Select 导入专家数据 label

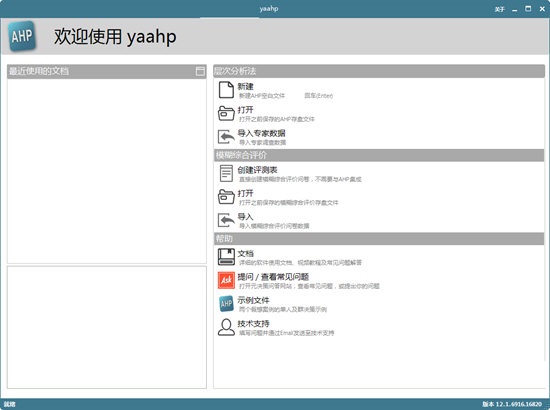coord(261,133)
